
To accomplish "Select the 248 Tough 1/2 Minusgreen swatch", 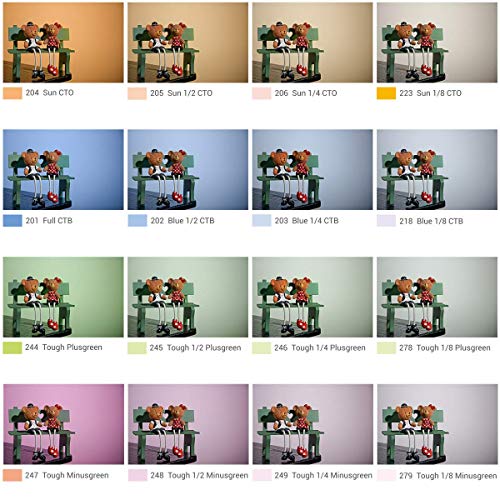I will coord(137,475).
